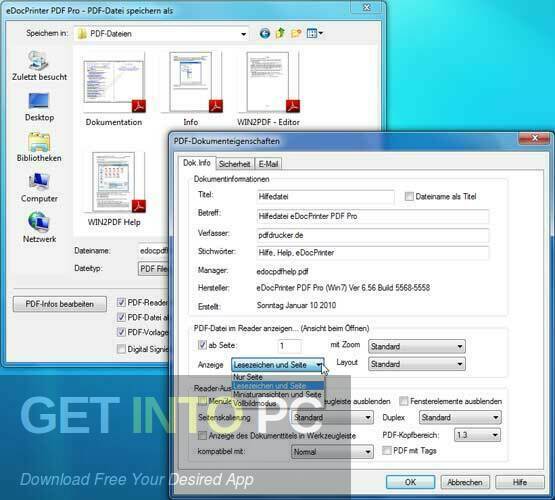Open the Dateityp dropdown in save dialog
The image size is (555, 500).
point(154,269)
